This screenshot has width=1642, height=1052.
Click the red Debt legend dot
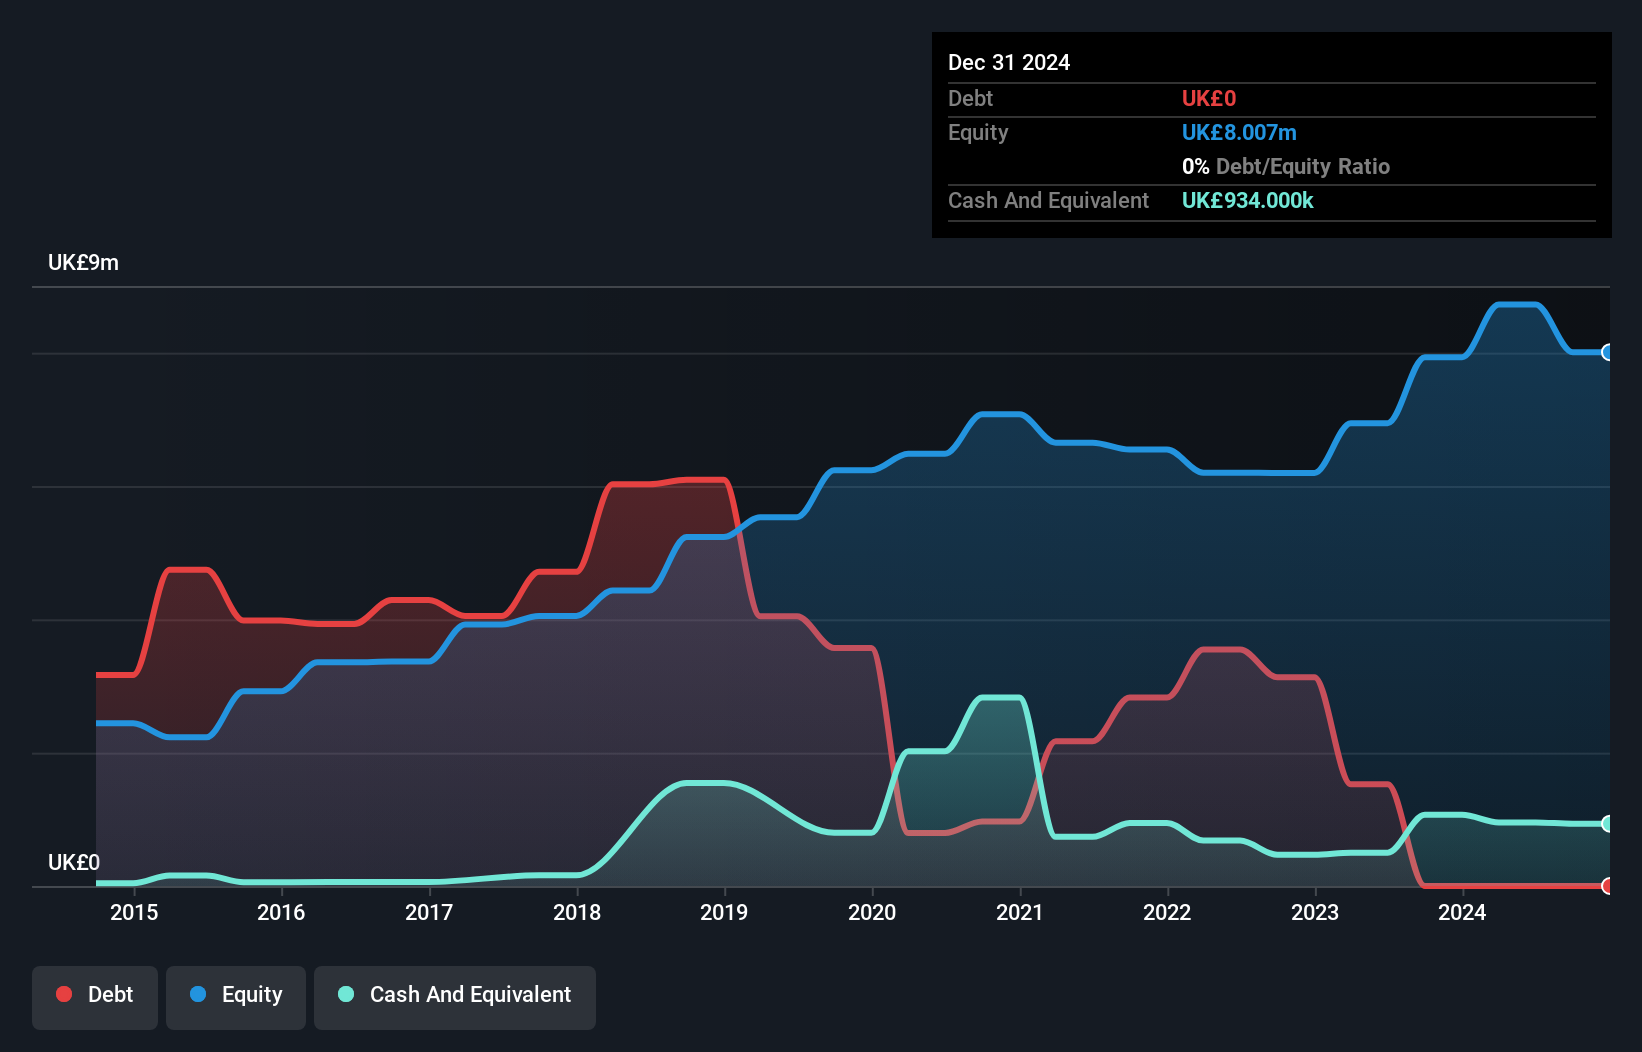64,994
